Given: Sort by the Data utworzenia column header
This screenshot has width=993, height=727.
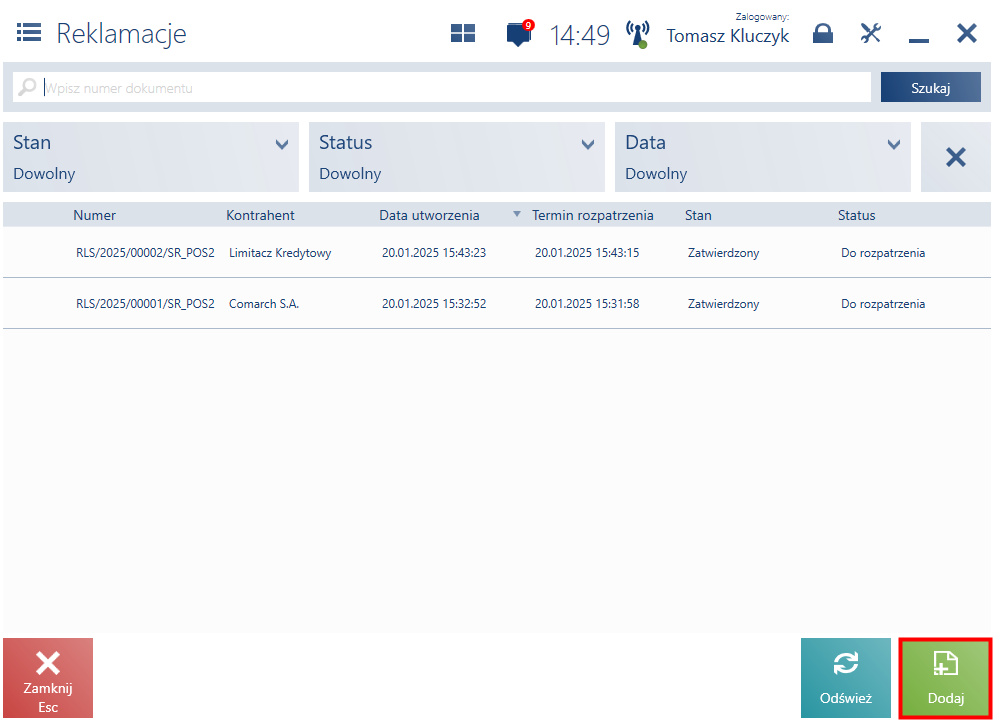Looking at the screenshot, I should [x=429, y=215].
